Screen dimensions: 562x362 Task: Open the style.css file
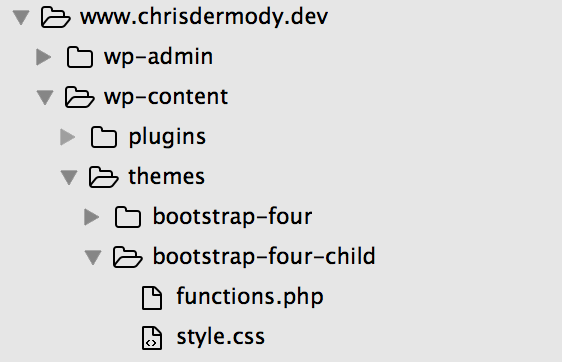coord(221,337)
